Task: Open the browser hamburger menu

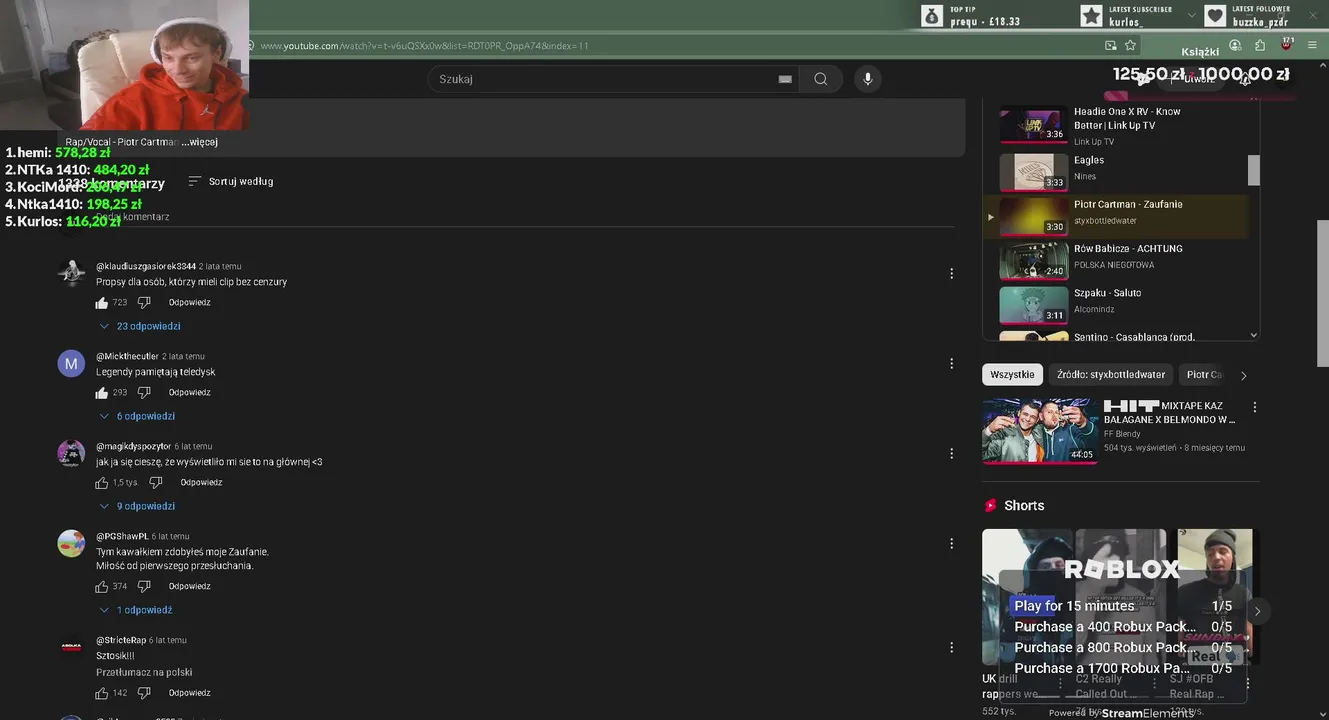Action: [1312, 45]
